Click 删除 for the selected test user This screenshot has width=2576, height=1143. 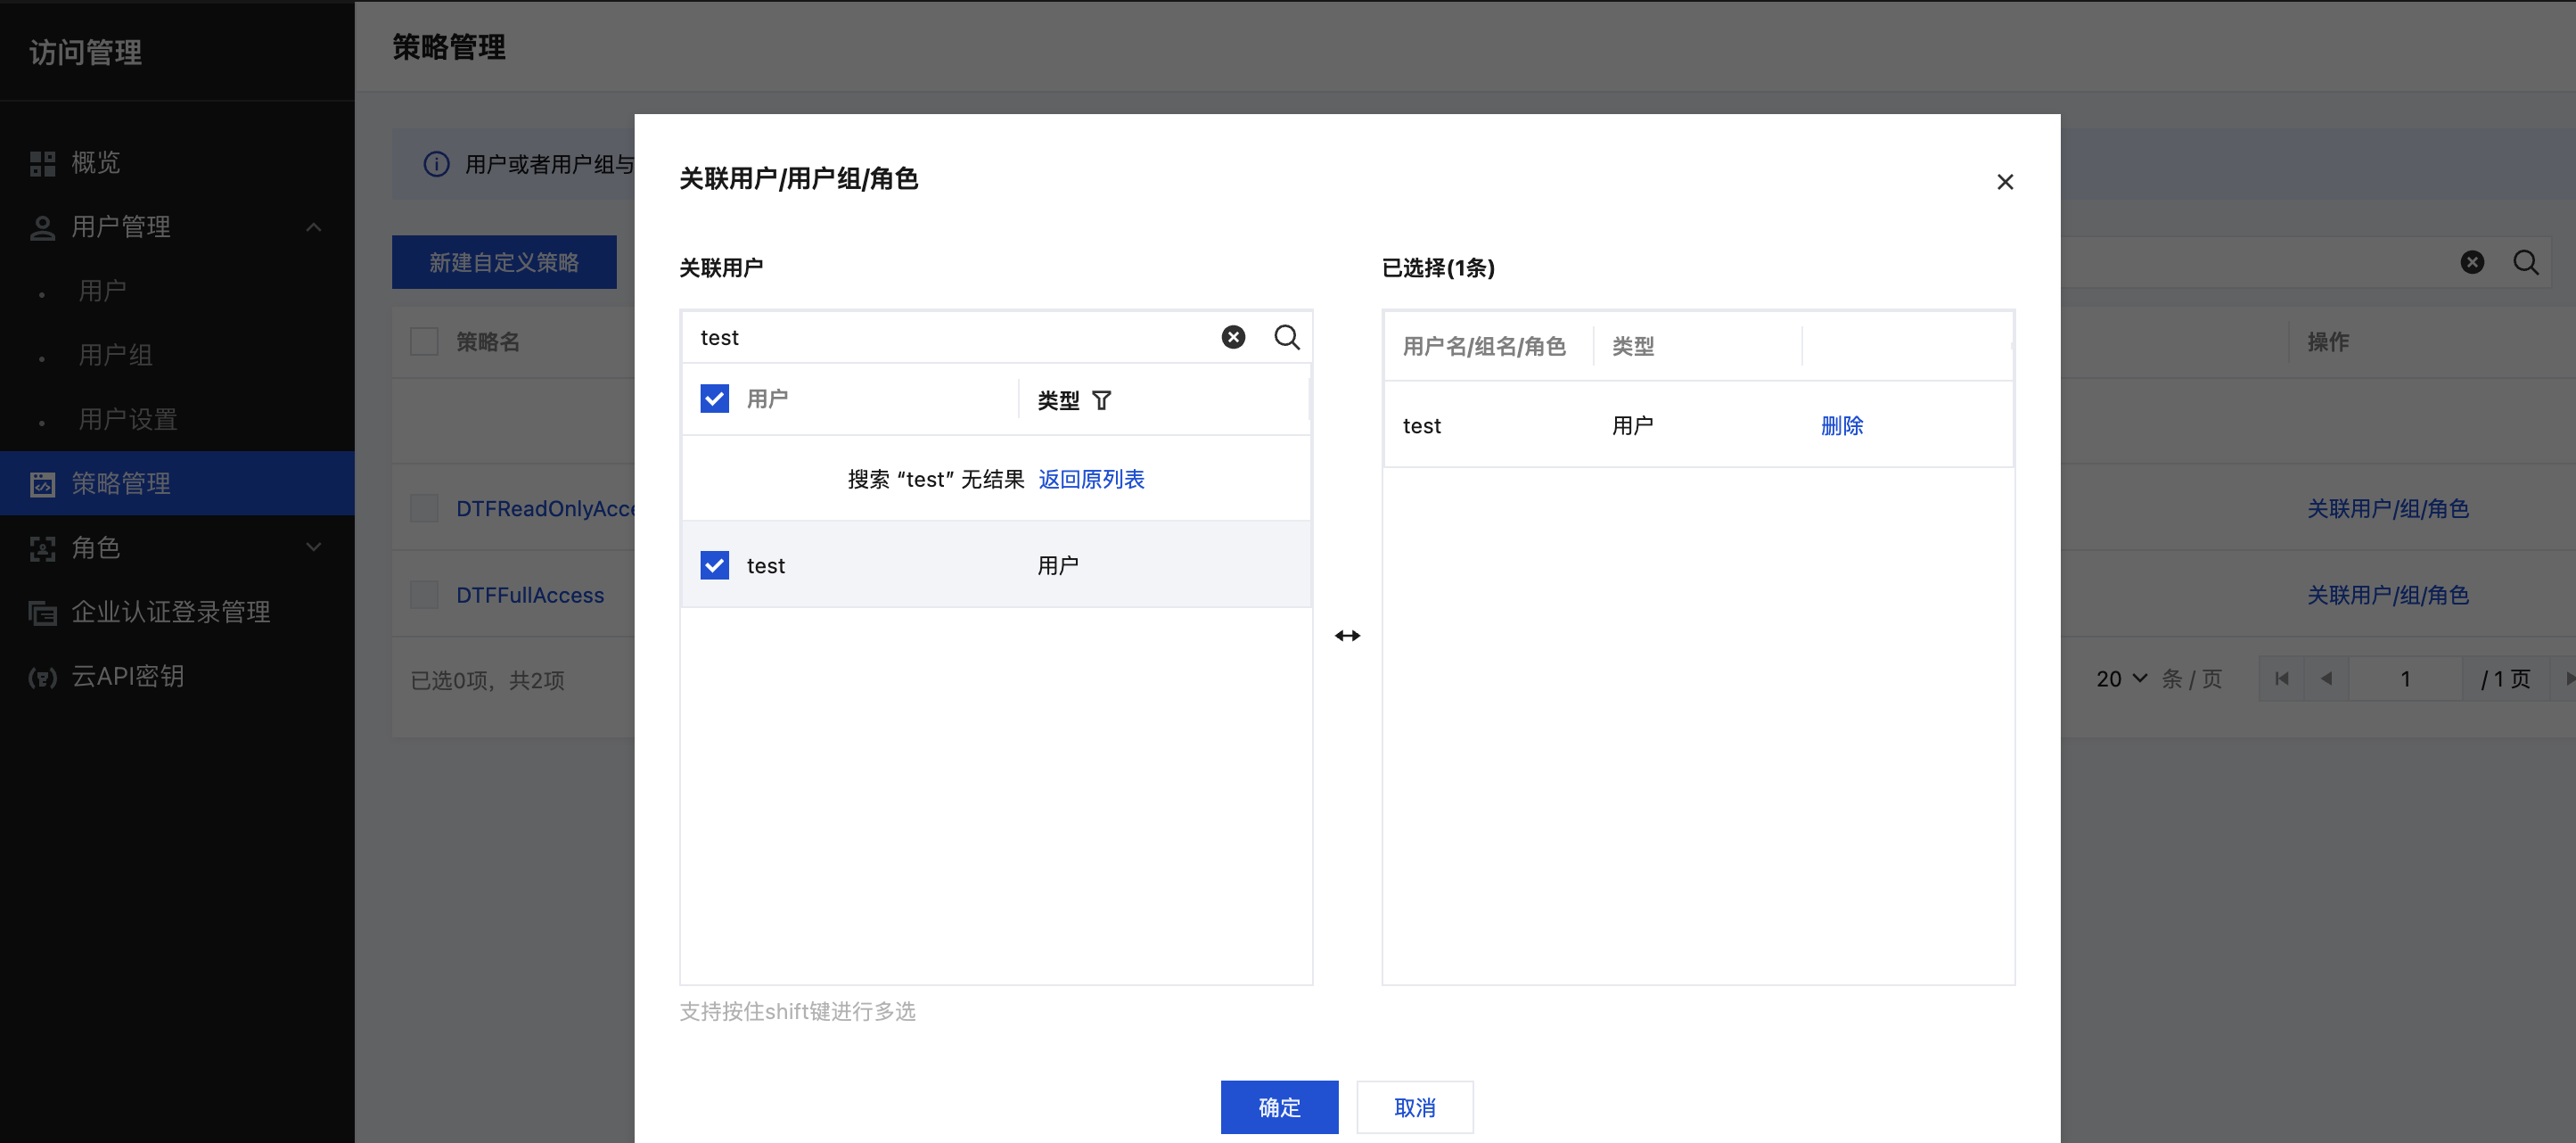(x=1841, y=426)
